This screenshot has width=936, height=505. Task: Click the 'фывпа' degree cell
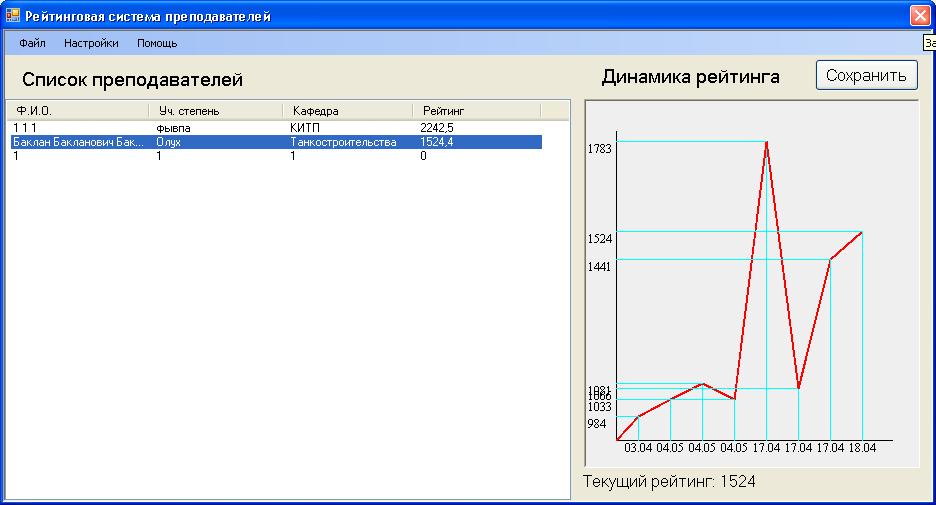tap(173, 128)
